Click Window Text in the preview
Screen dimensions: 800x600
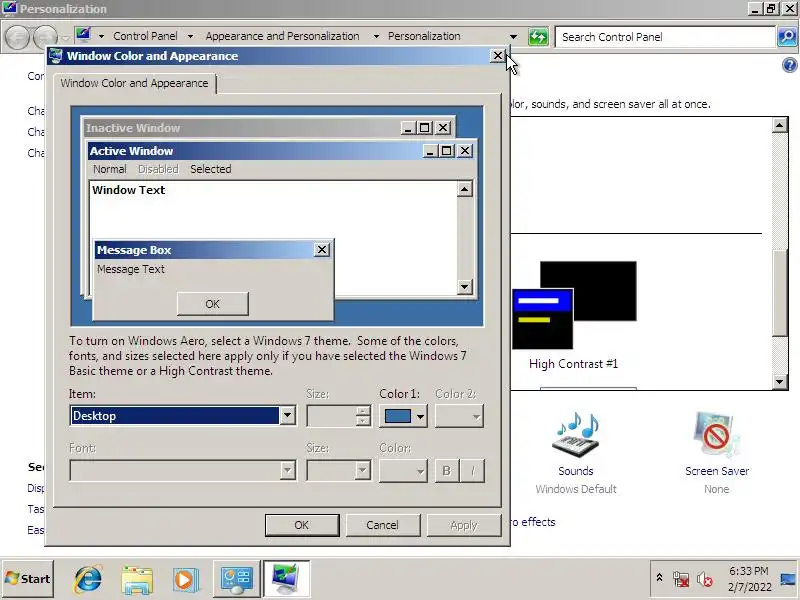coord(129,190)
